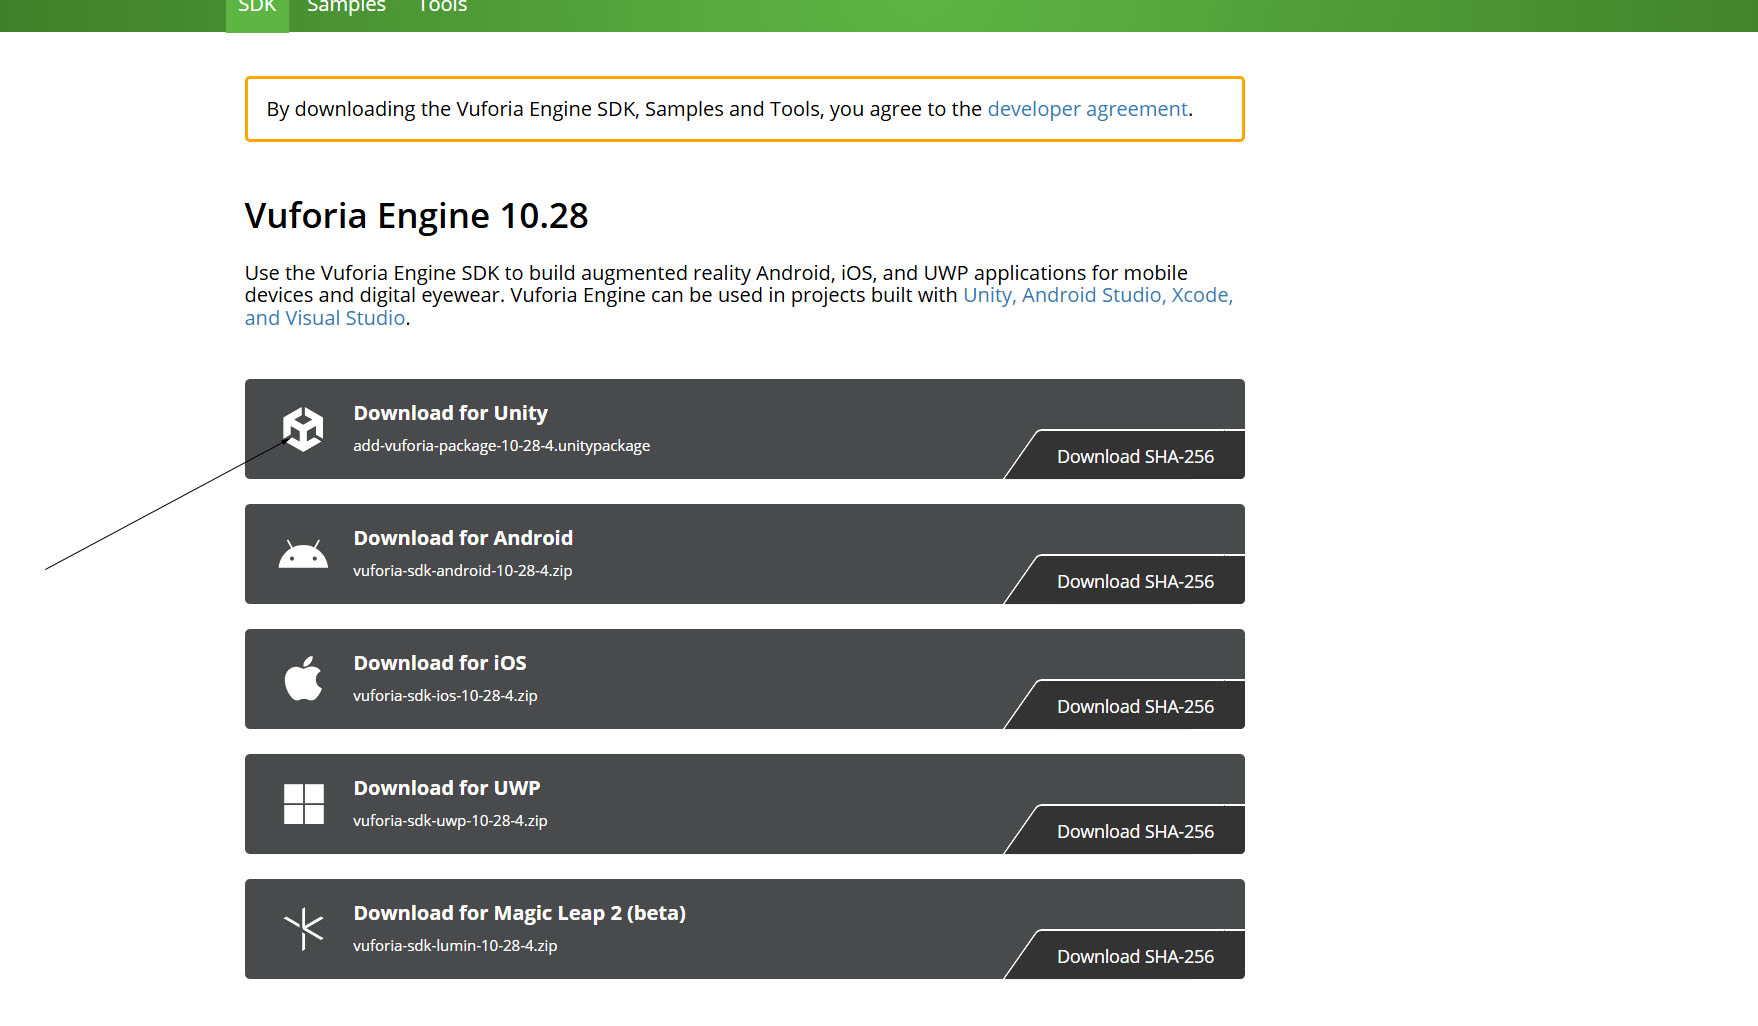Download SHA-256 for the UWP SDK
The height and width of the screenshot is (1026, 1758).
click(1135, 831)
